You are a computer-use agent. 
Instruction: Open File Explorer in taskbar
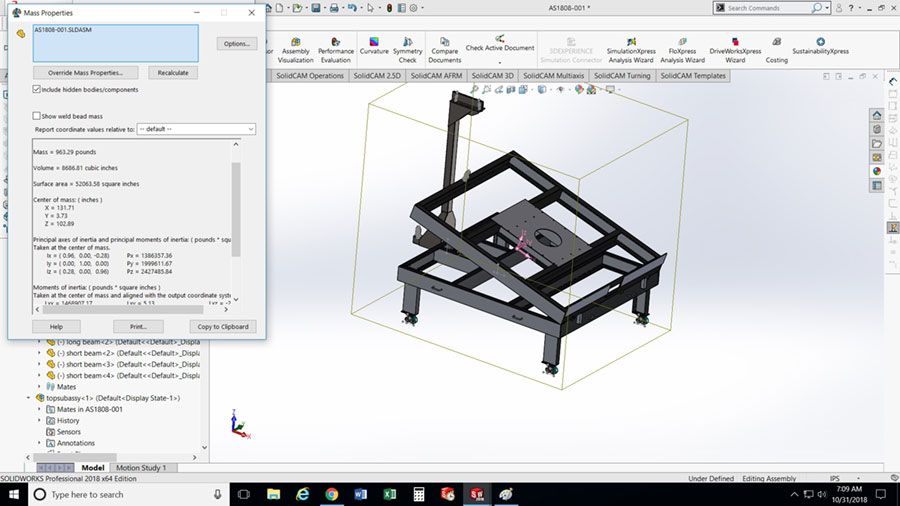[274, 494]
